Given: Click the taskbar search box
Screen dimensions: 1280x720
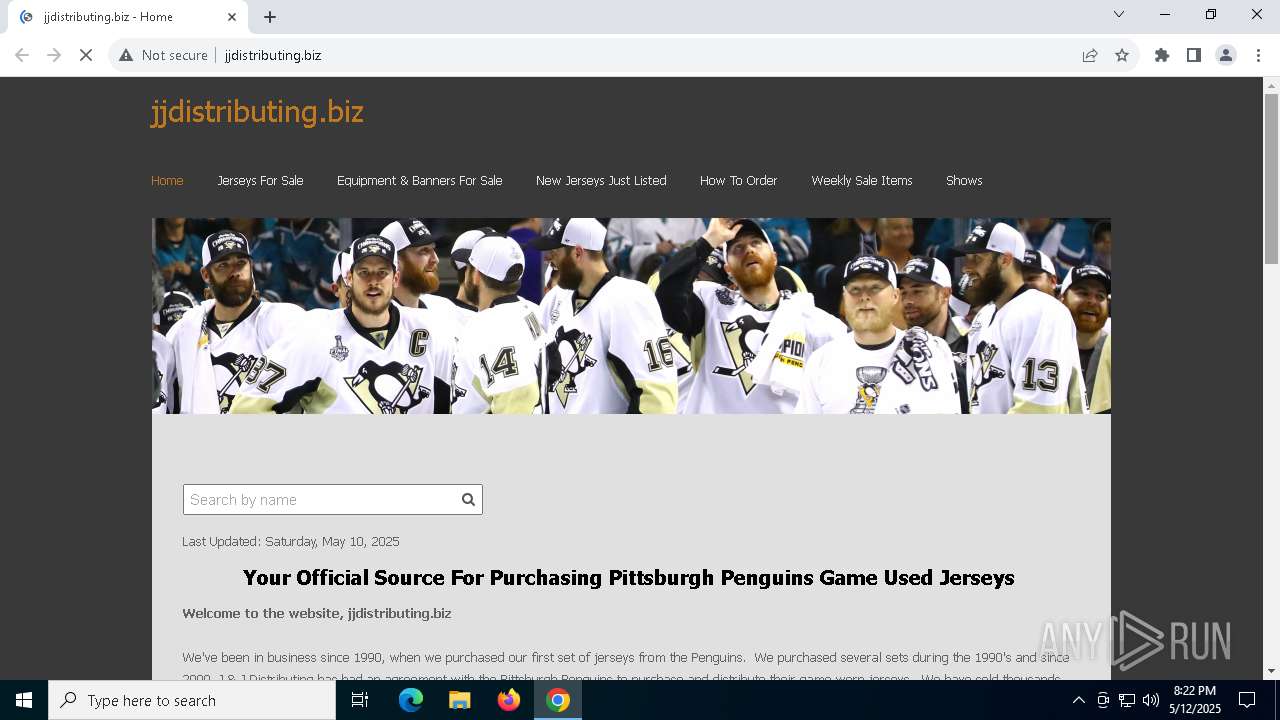Looking at the screenshot, I should click(192, 700).
